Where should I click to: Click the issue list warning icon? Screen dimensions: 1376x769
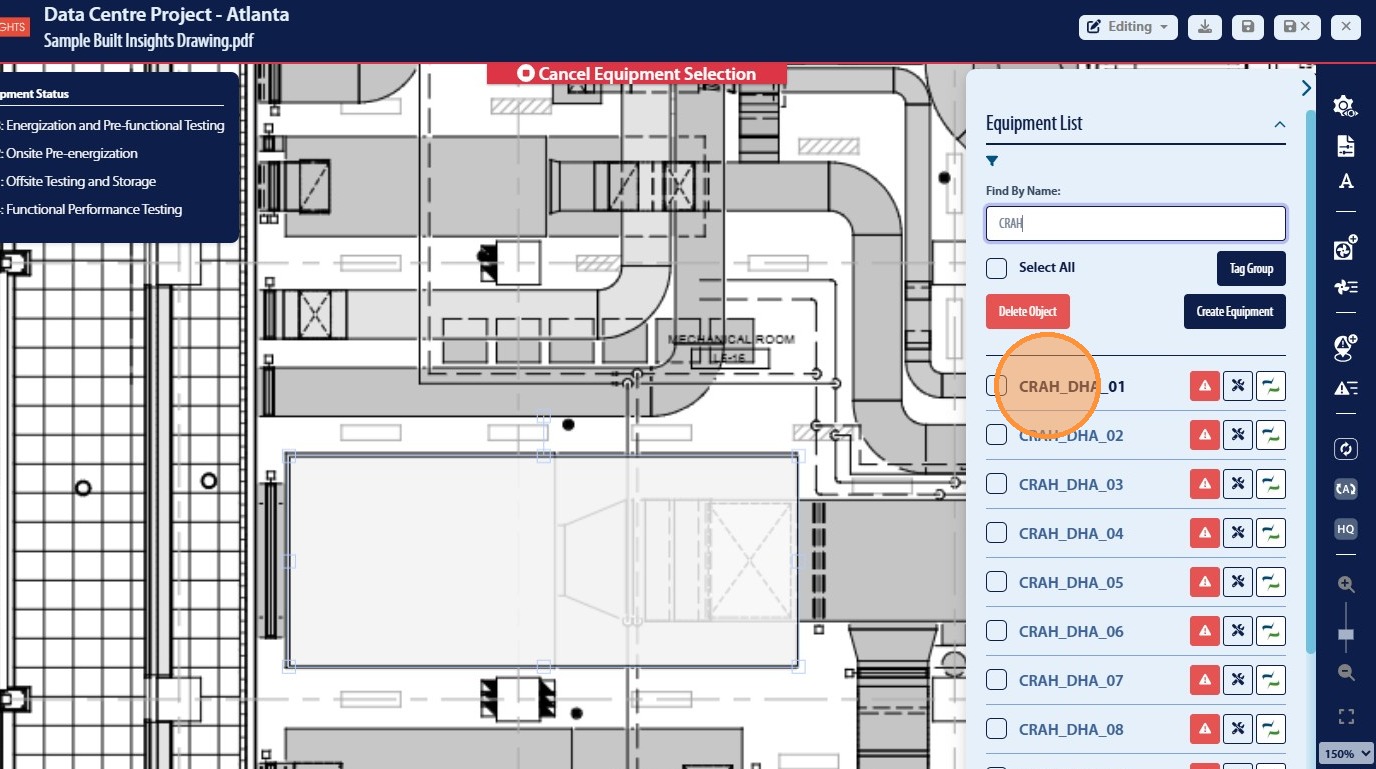[x=1346, y=388]
